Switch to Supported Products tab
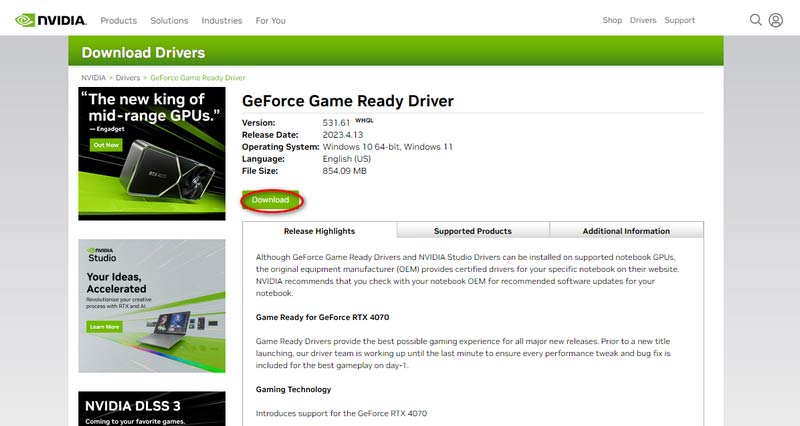The image size is (800, 426). [x=472, y=231]
